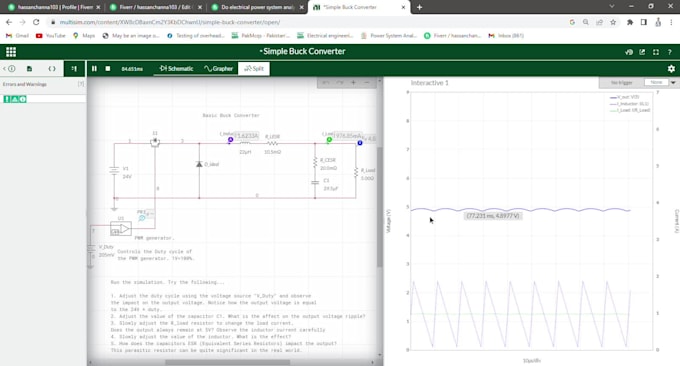The height and width of the screenshot is (366, 680).
Task: Switch to the Grapher view tab
Action: coord(219,69)
